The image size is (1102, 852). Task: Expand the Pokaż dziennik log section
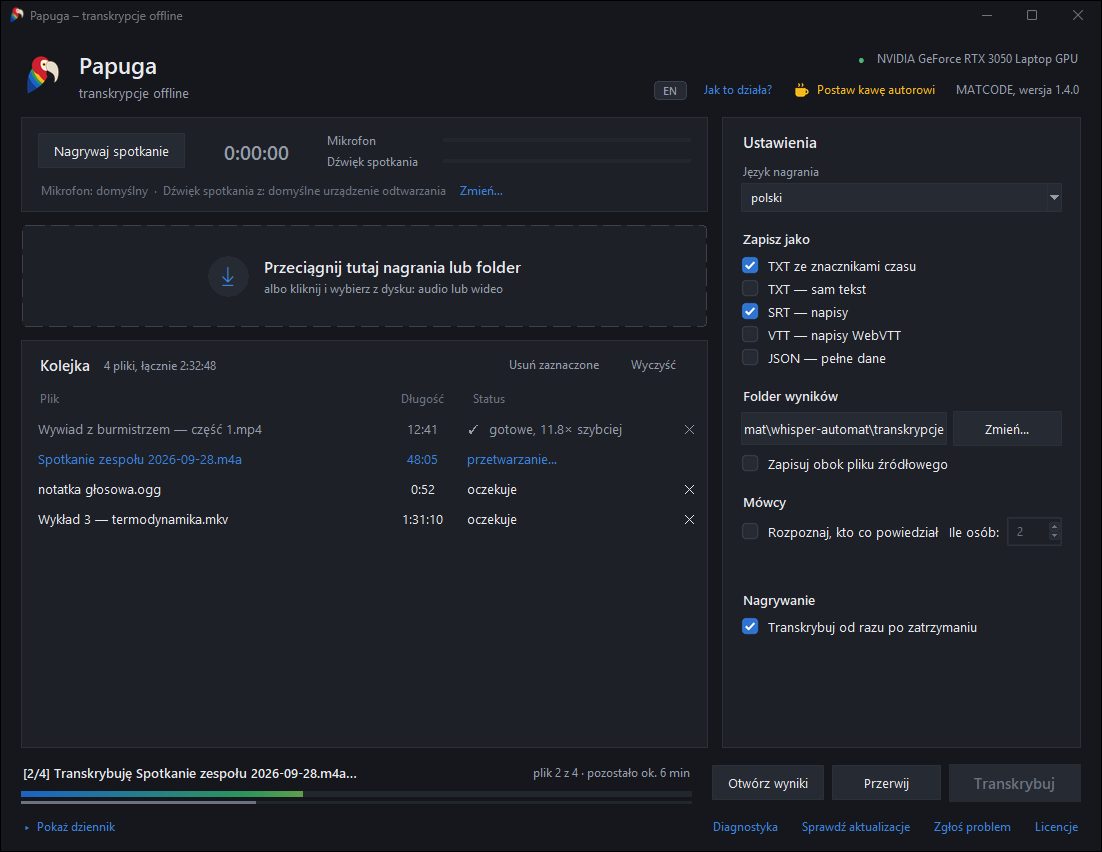[70, 827]
